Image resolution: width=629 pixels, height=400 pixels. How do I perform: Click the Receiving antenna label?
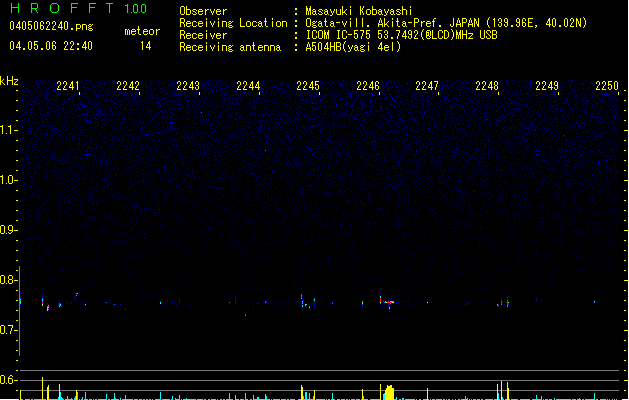tap(230, 47)
